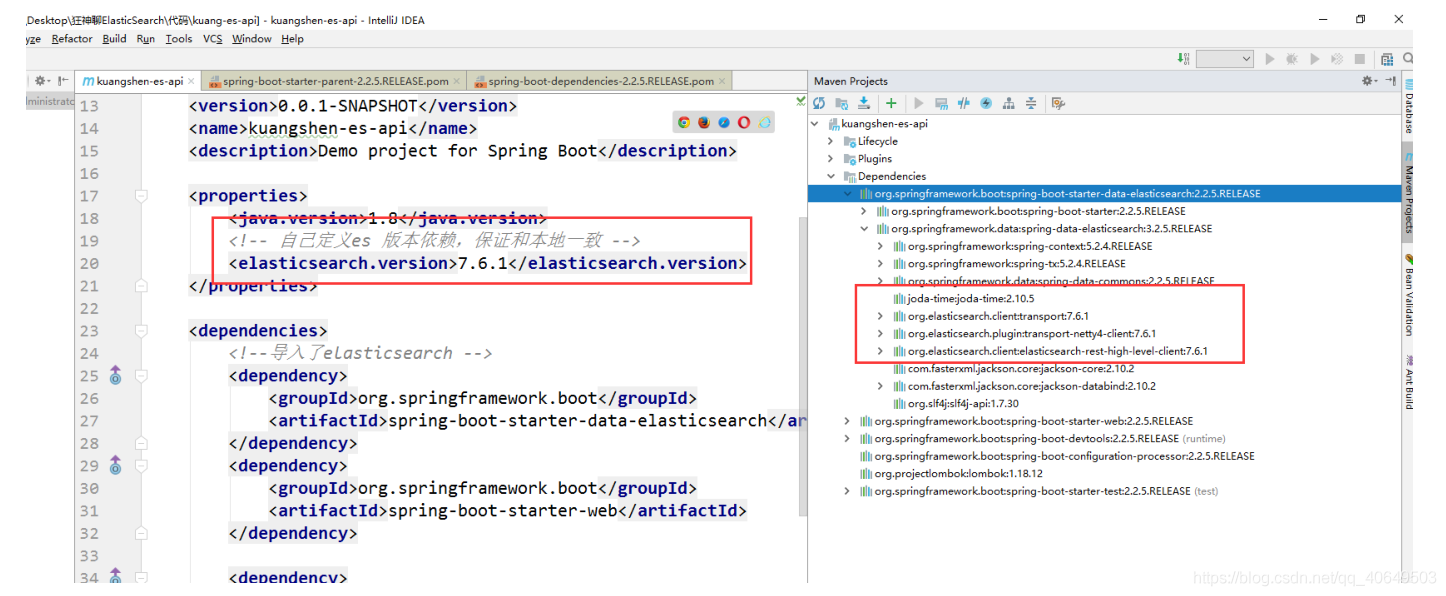Fold the properties block on line 17
1446x596 pixels.
141,196
